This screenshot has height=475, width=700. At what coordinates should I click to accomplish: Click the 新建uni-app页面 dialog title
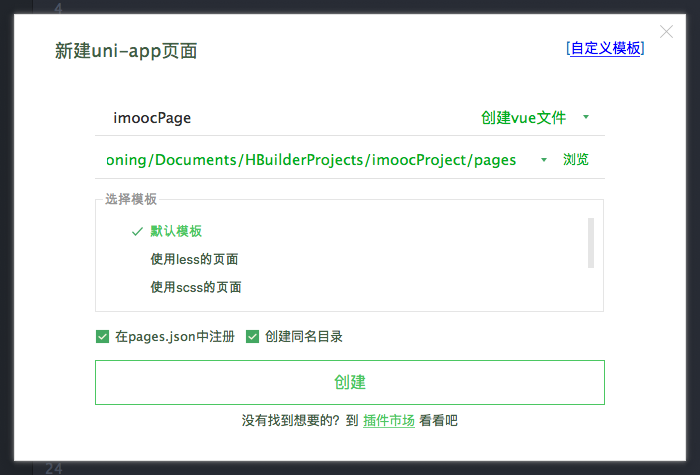[126, 52]
